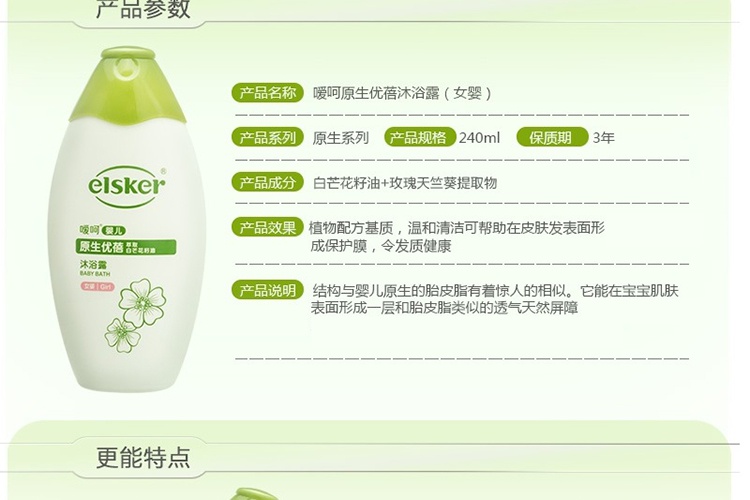
Task: Click the elsker logo on the bottle
Action: [127, 186]
